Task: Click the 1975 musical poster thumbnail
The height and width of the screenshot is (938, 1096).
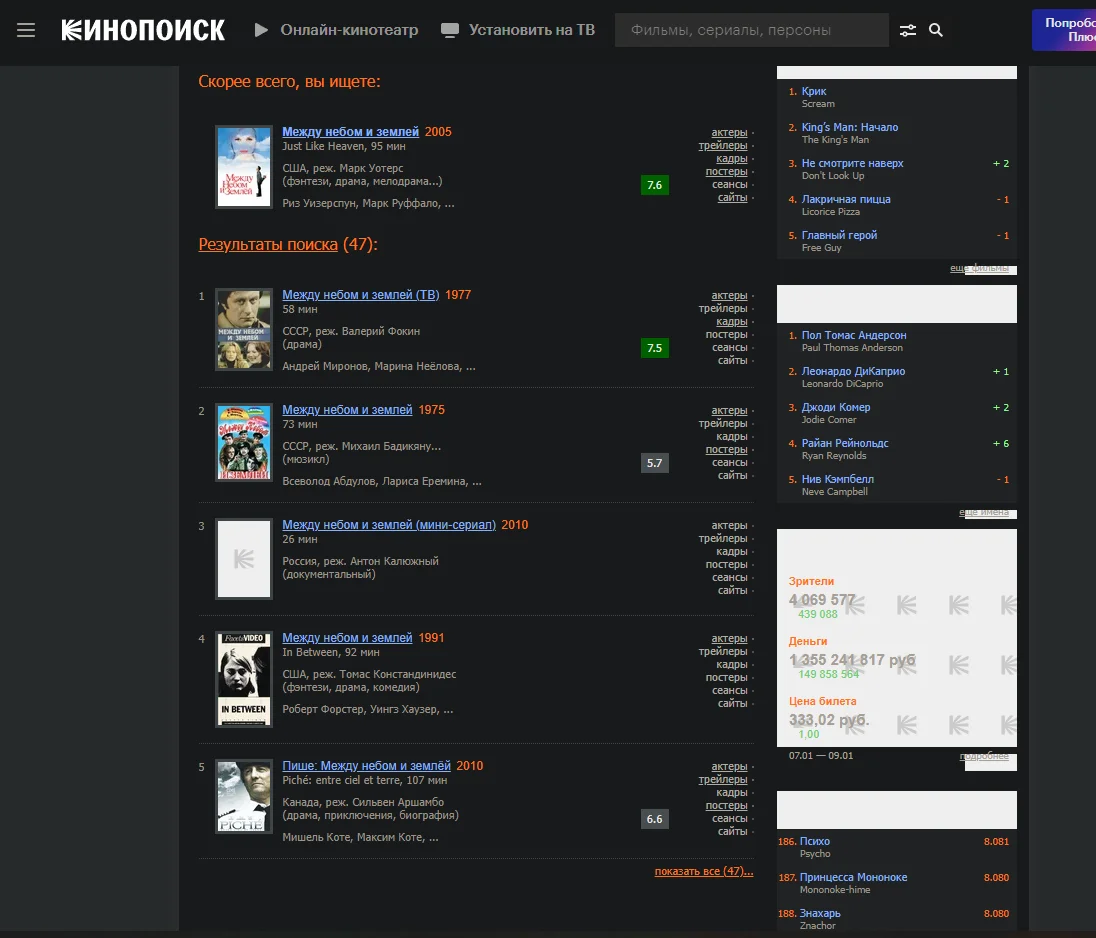Action: [244, 442]
